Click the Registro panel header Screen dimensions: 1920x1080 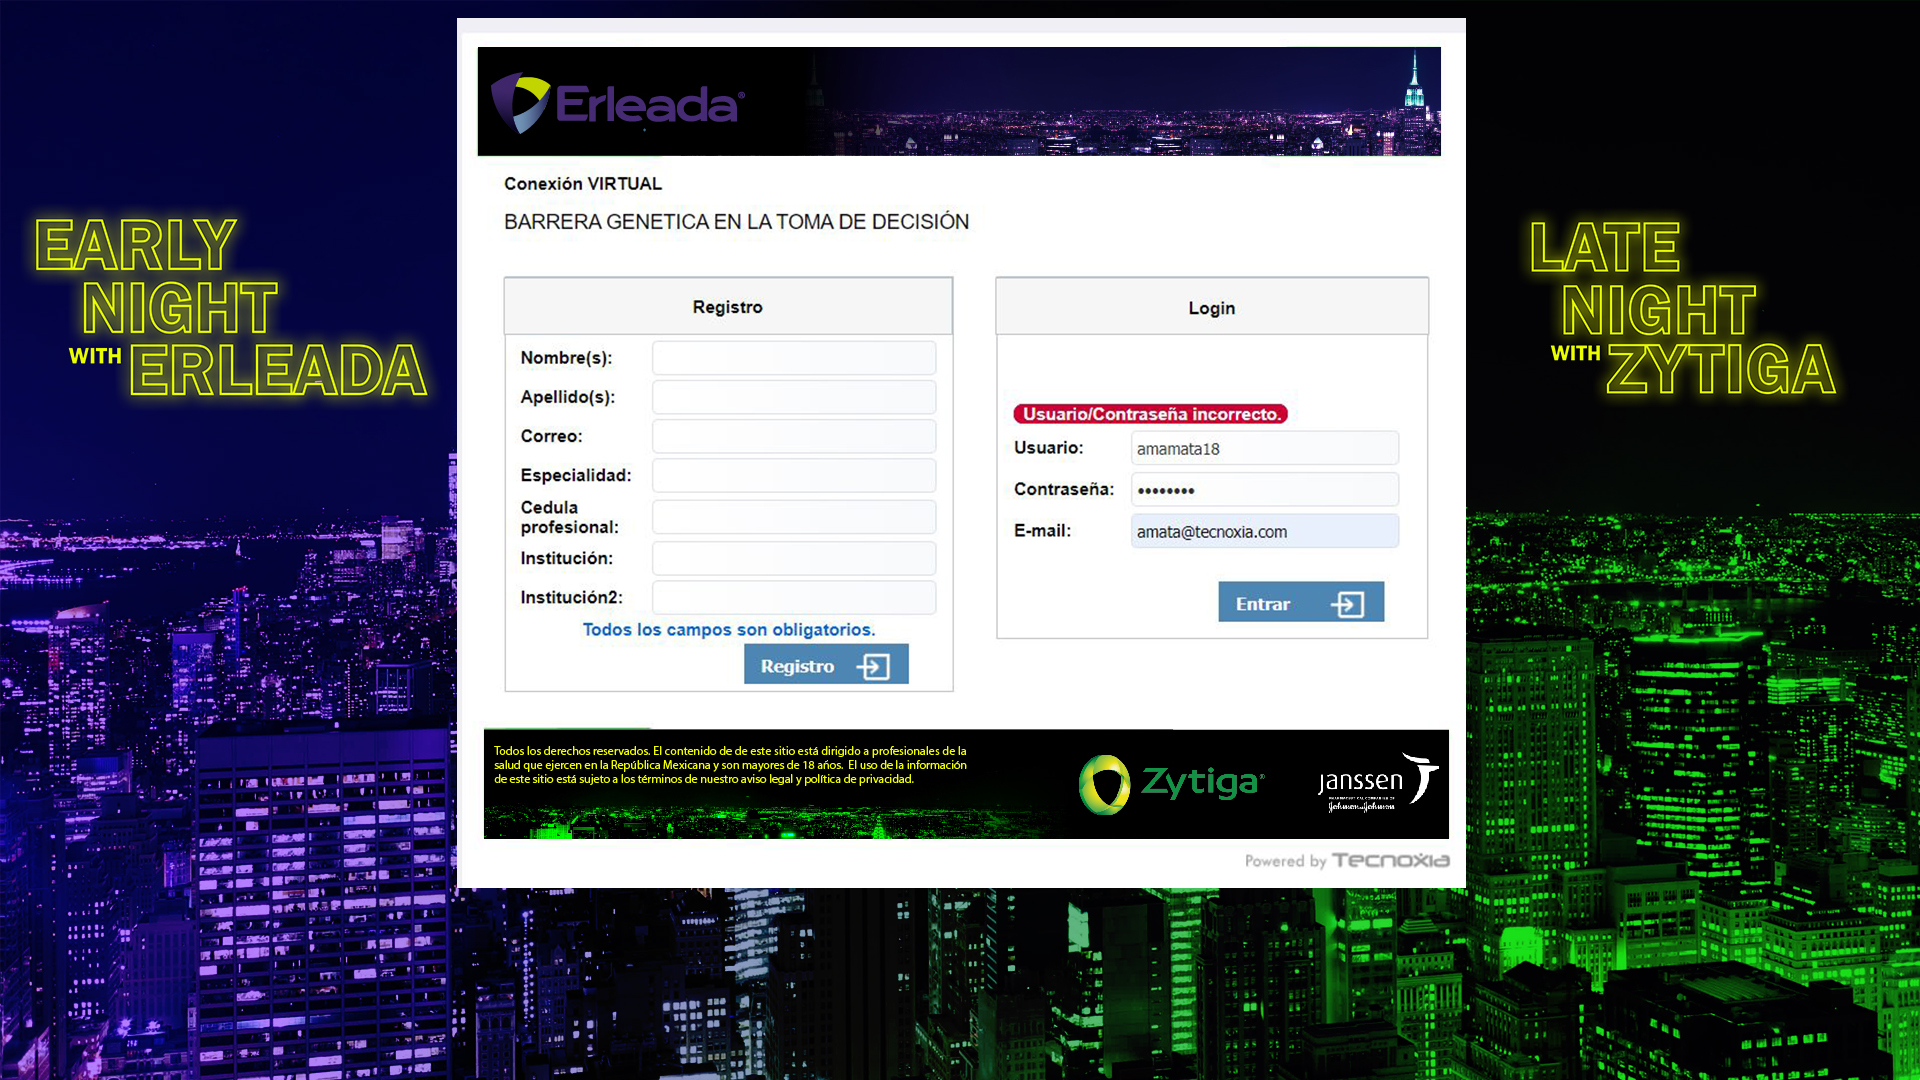pos(728,307)
